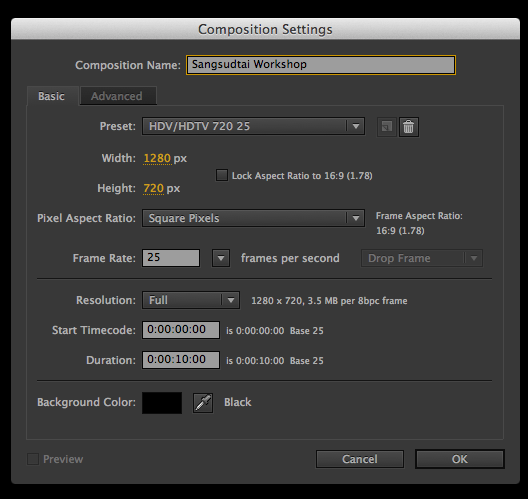
Task: Click the Frame Rate input field
Action: click(x=171, y=258)
